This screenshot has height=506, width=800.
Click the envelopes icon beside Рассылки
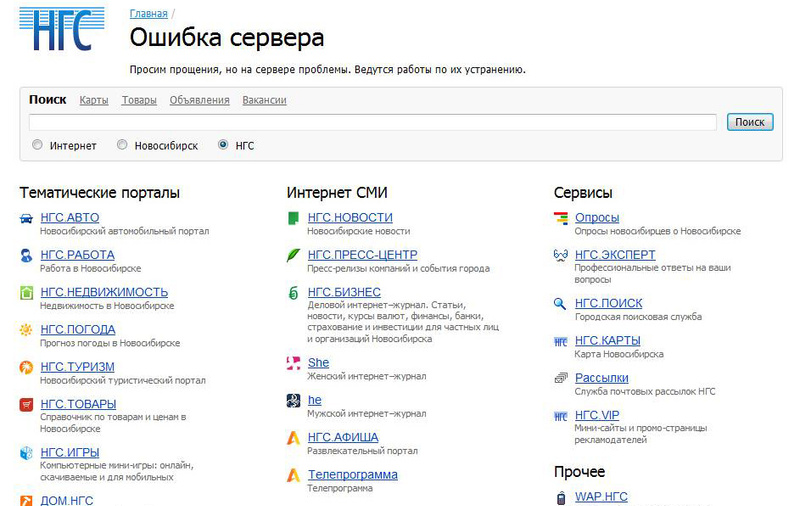click(x=561, y=378)
